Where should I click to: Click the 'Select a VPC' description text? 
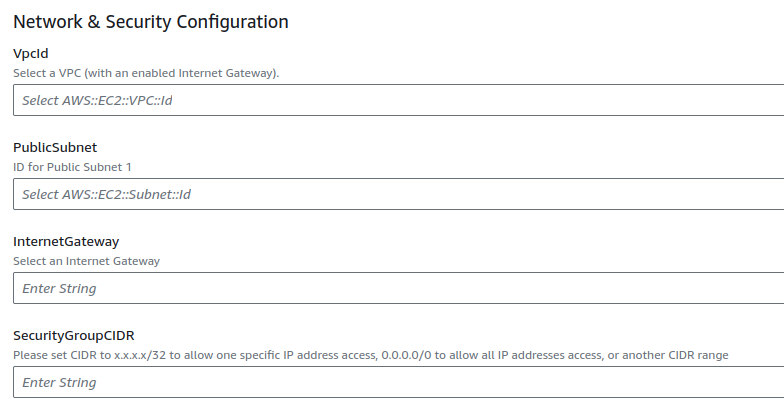[x=146, y=73]
